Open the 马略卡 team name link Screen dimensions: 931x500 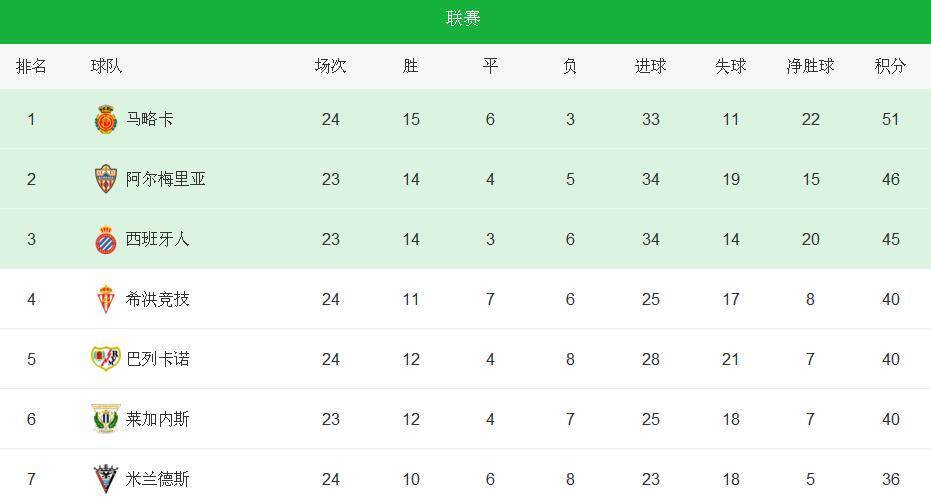tap(150, 119)
